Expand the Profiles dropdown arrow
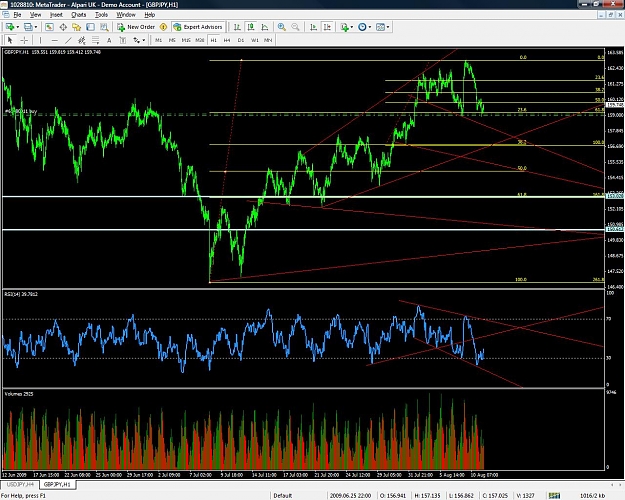Viewport: 625px width, 500px height. click(36, 27)
